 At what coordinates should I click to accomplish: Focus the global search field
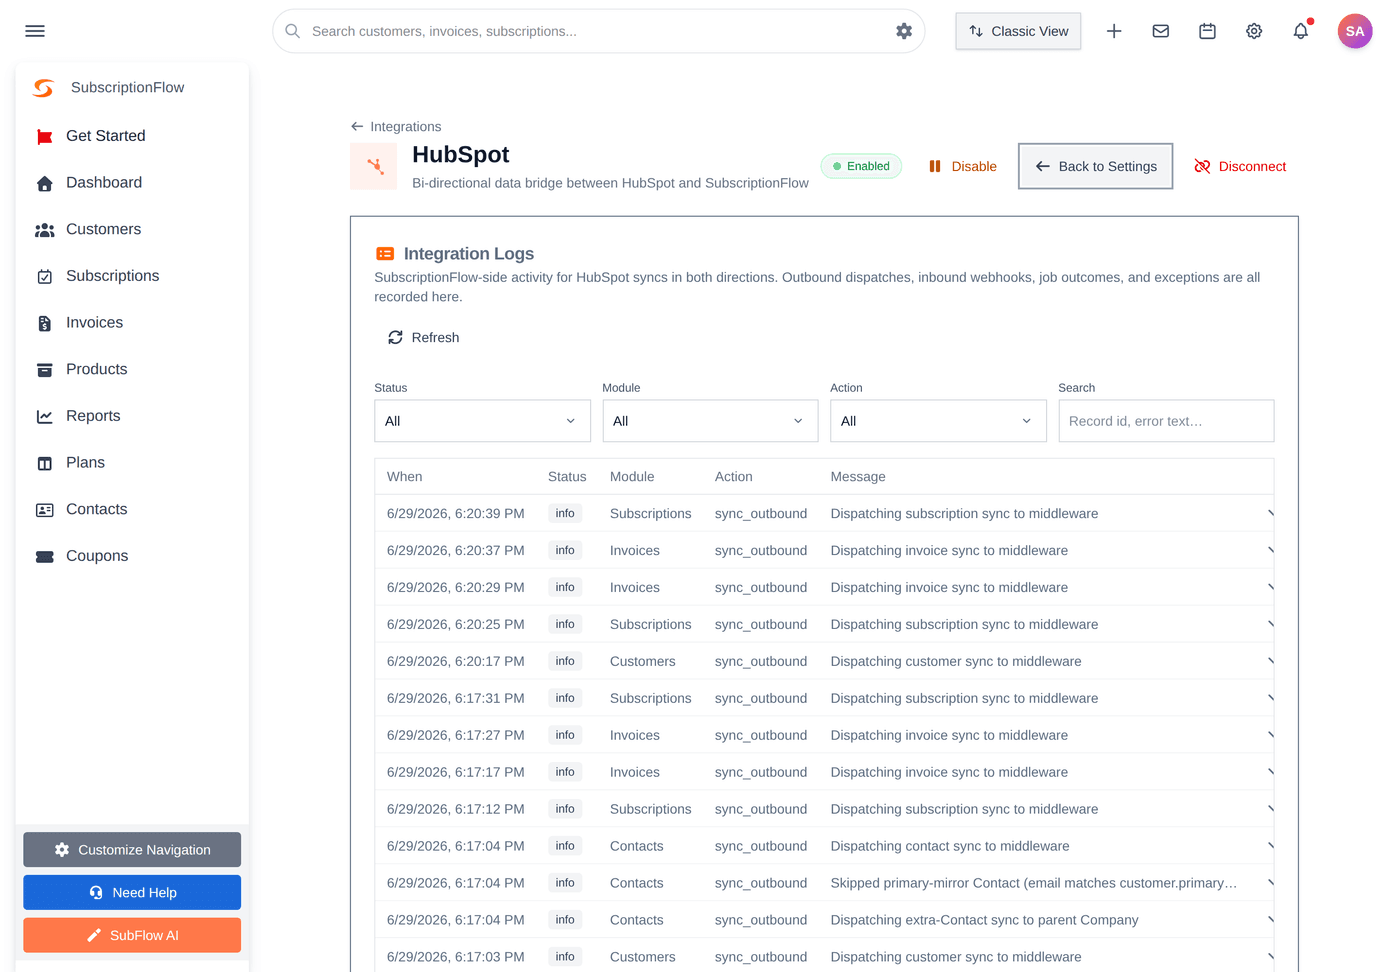(598, 31)
